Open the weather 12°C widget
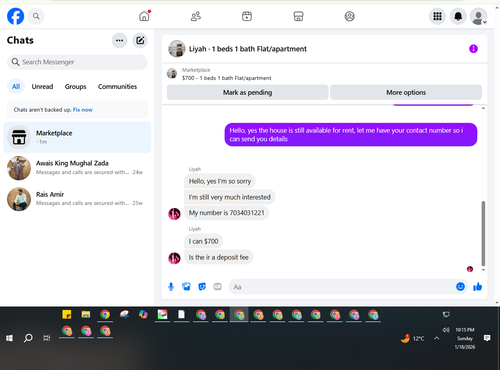The image size is (500, 370). [413, 338]
